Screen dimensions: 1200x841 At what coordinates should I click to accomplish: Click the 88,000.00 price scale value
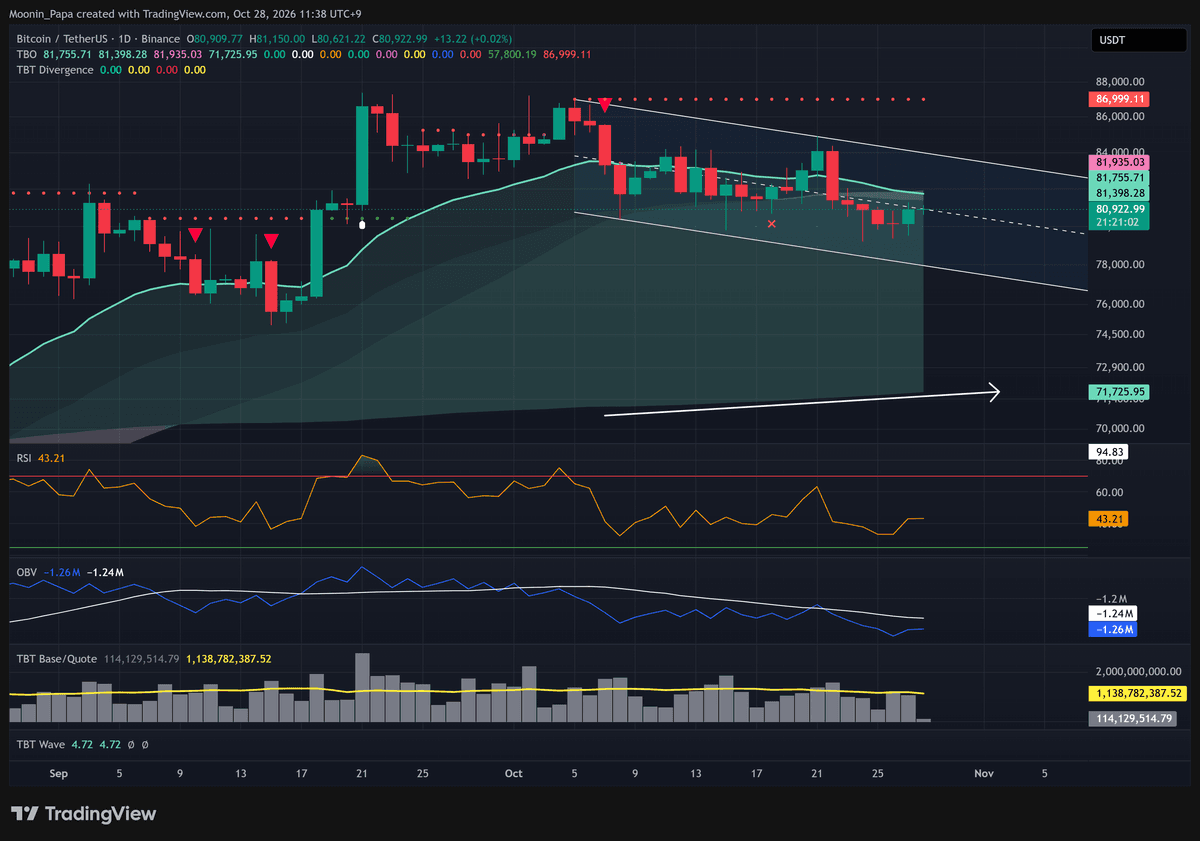1121,83
